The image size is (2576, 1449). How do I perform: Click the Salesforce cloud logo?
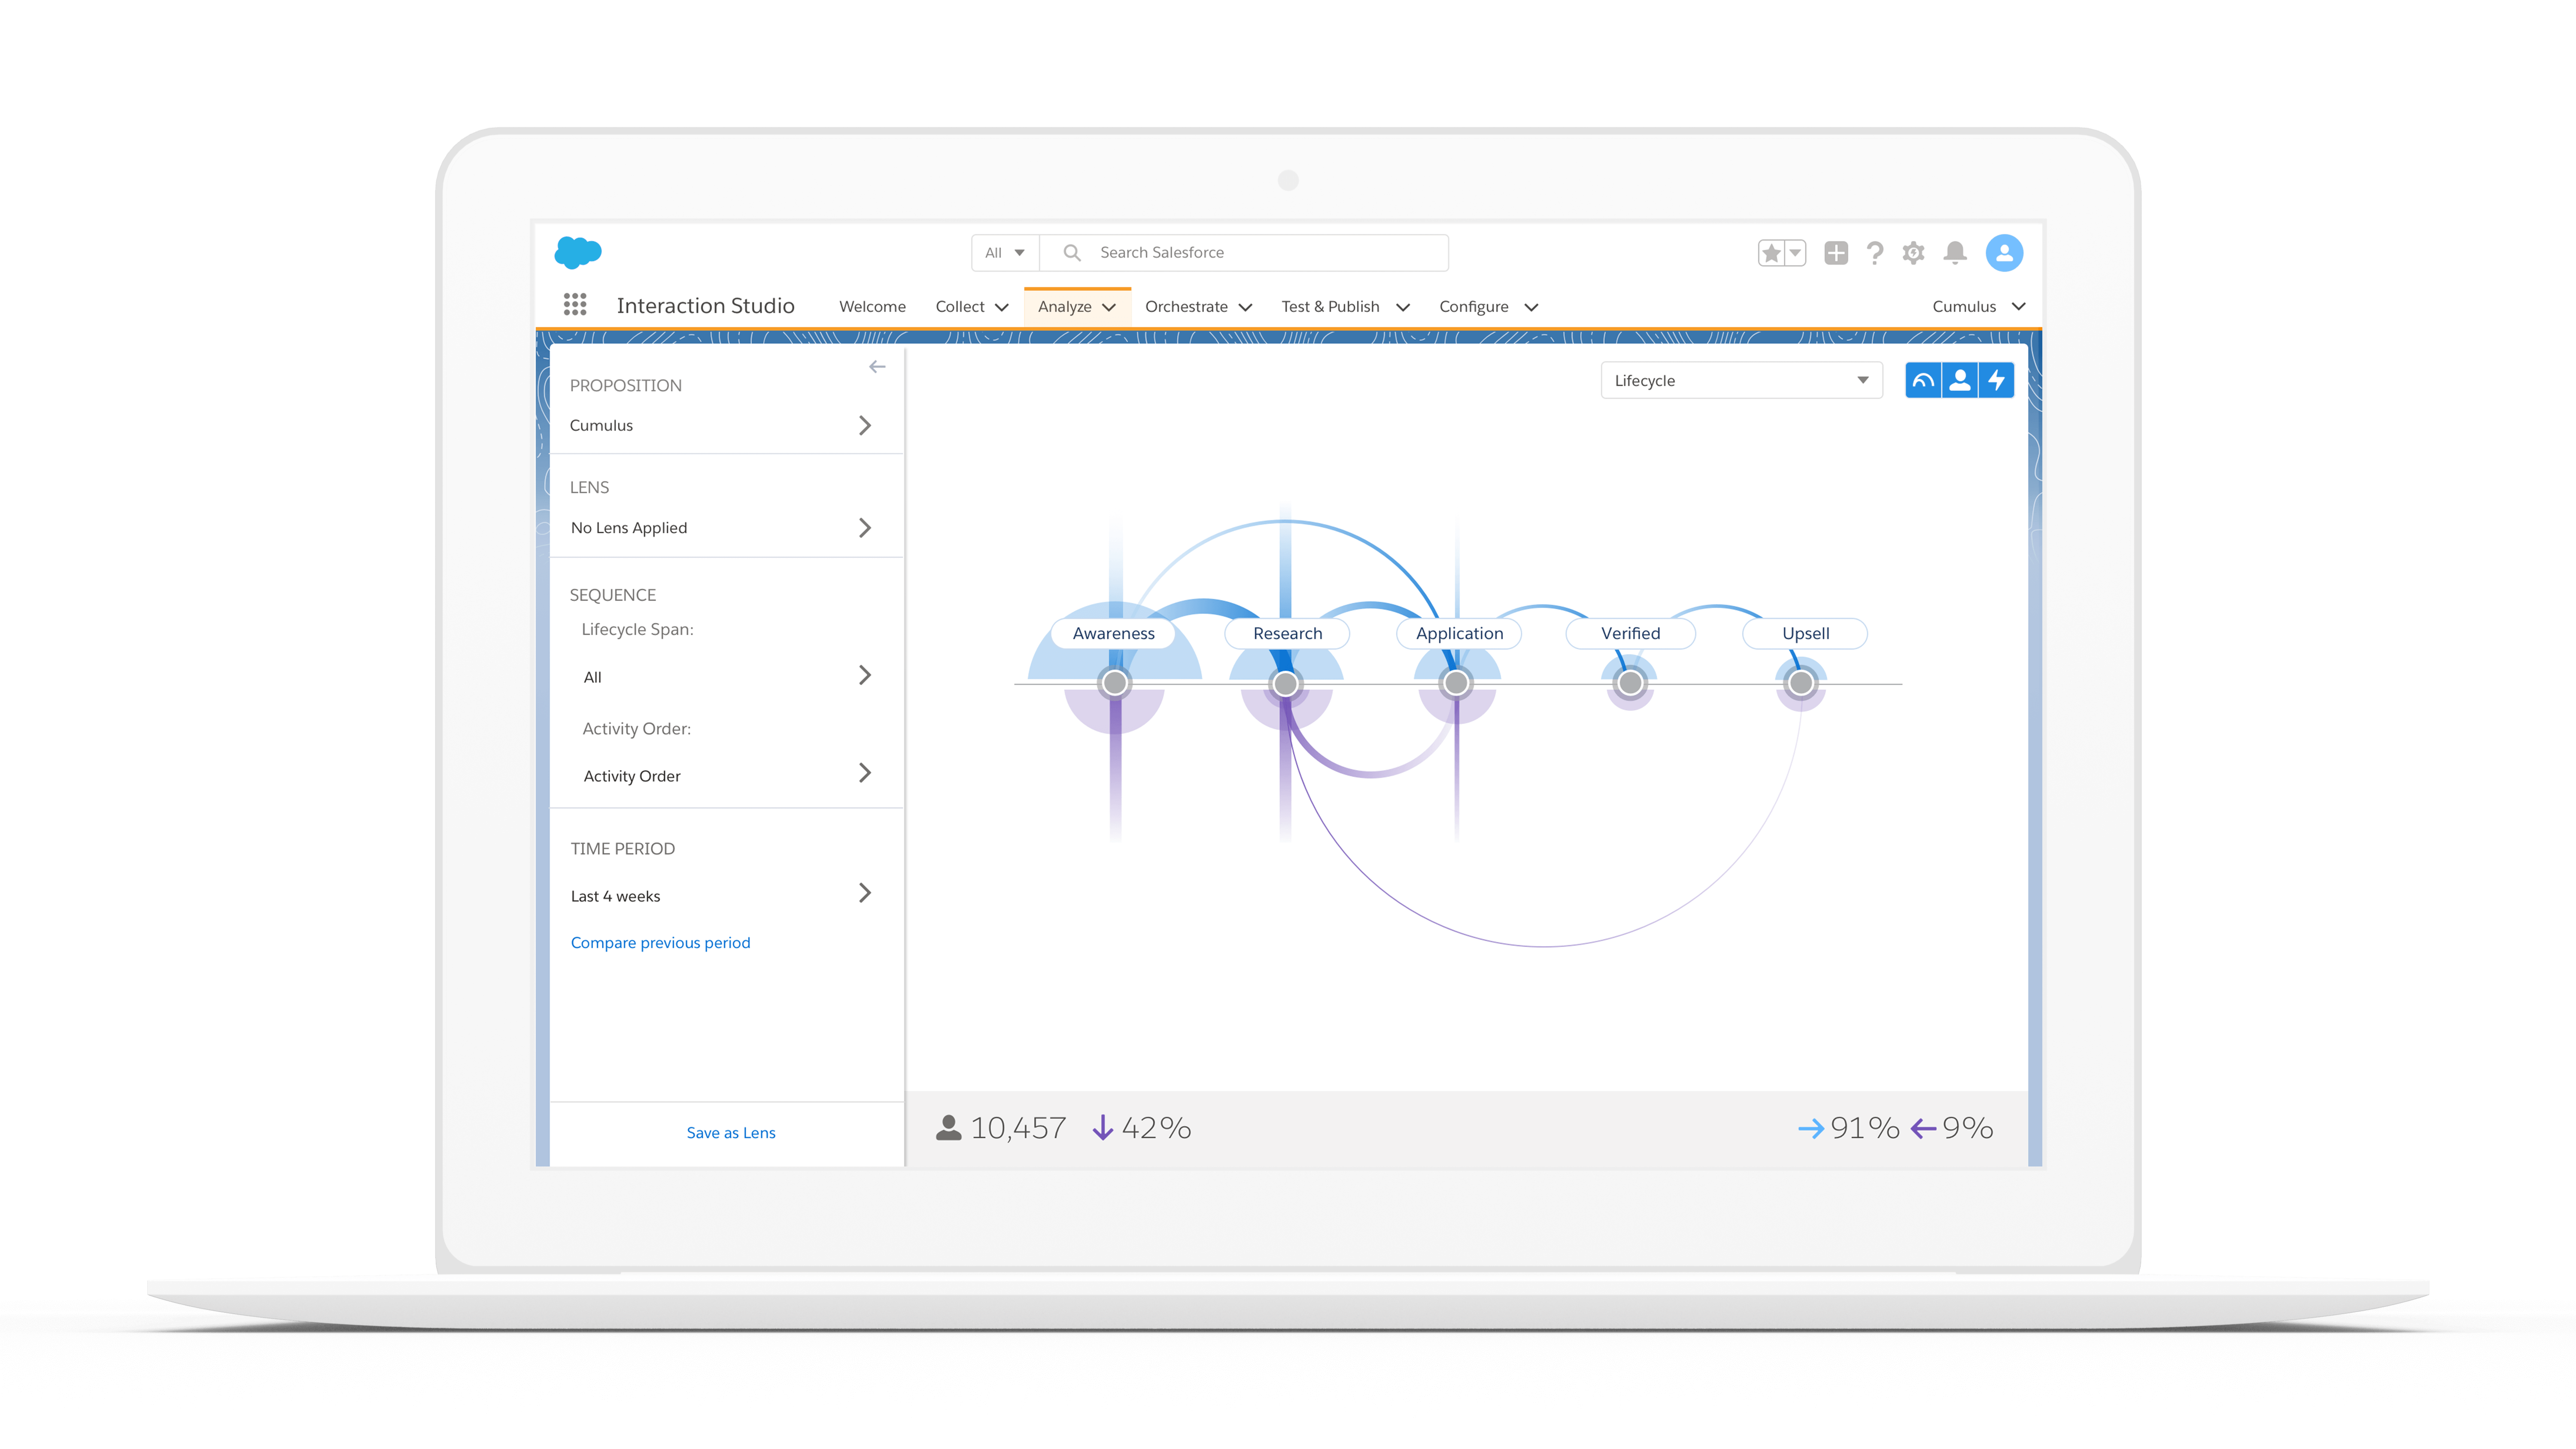(x=578, y=252)
